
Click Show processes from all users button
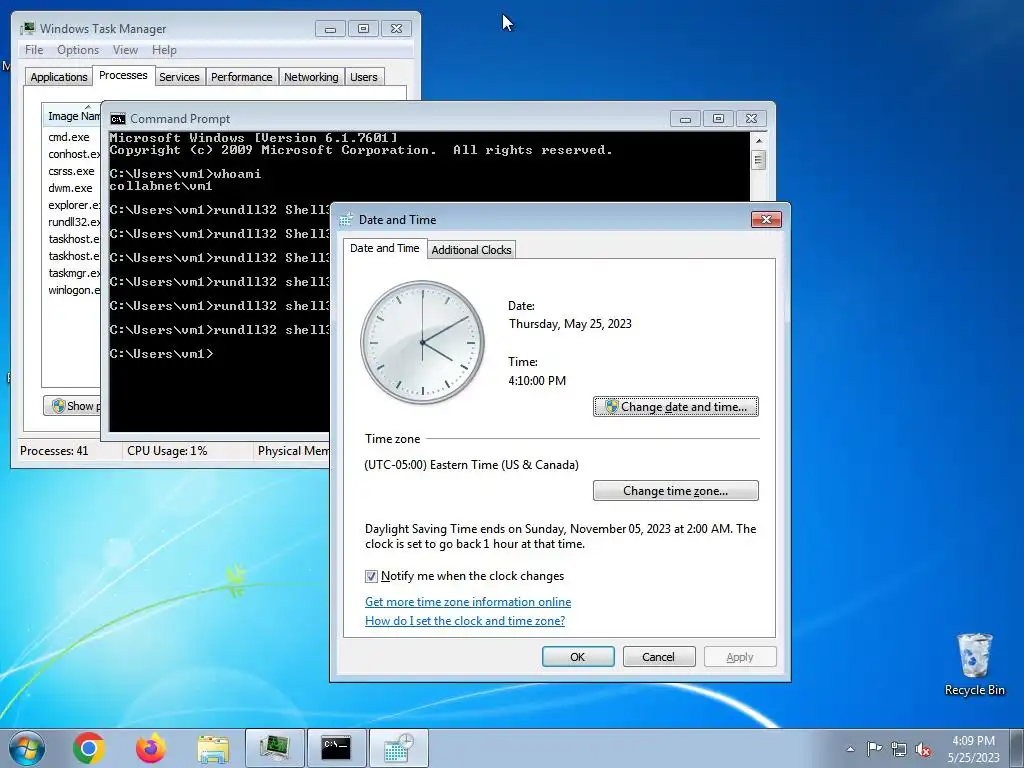[x=73, y=406]
